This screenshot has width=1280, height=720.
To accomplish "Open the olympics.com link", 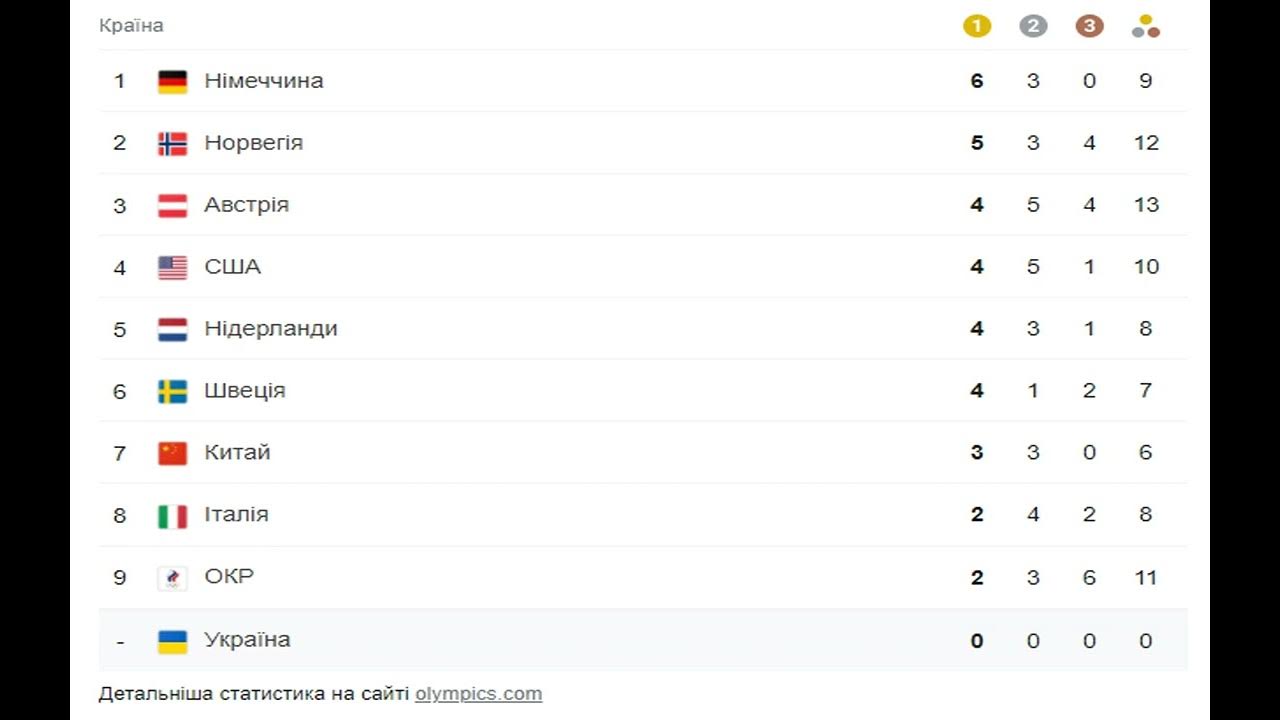I will [478, 693].
